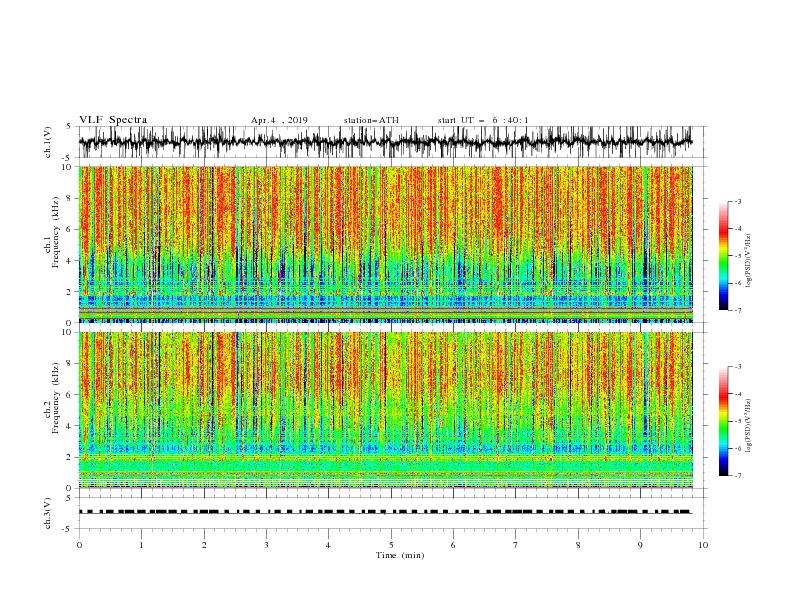792x612 pixels.
Task: Click the ch.1 waveform voltage trace
Action: click(x=385, y=142)
